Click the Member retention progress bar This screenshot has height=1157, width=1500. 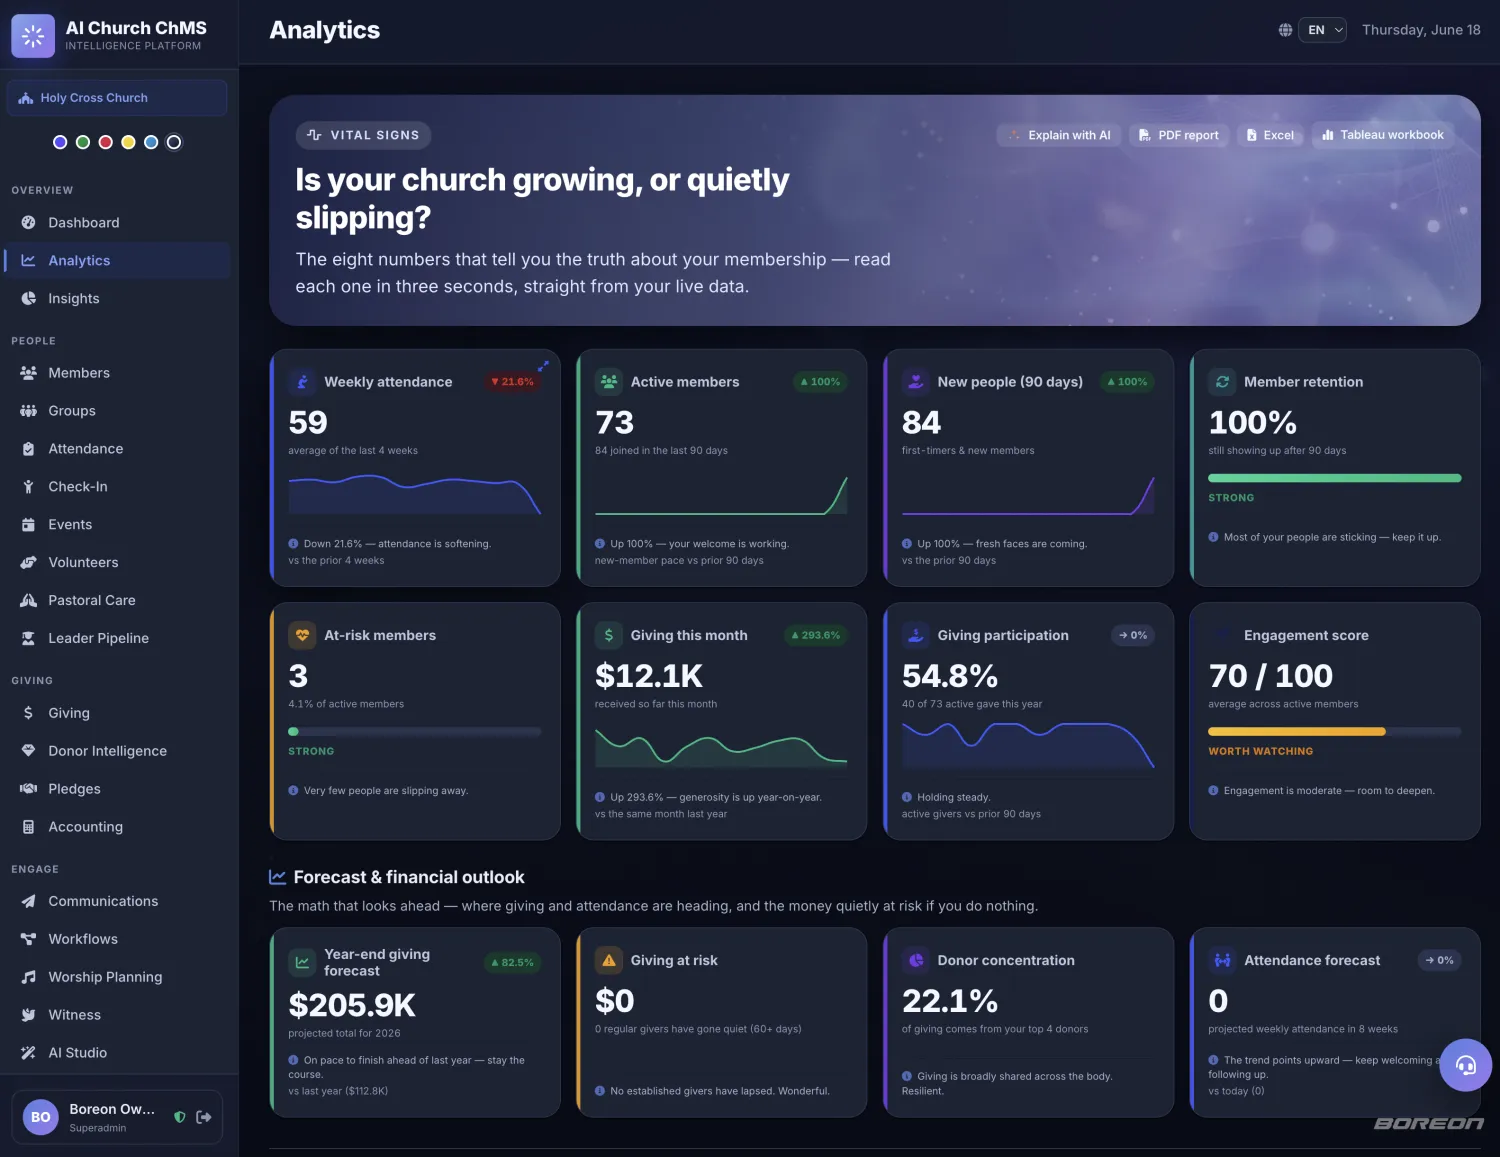tap(1335, 478)
